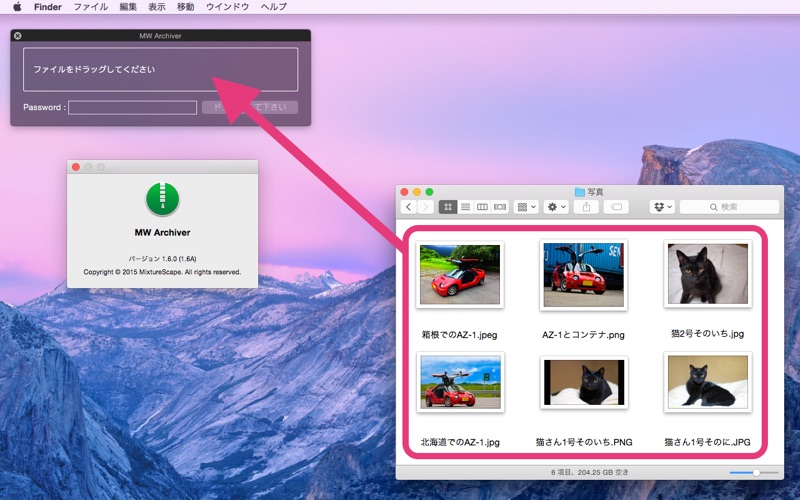Close the MW Archiver about window
The height and width of the screenshot is (500, 800).
coord(76,167)
